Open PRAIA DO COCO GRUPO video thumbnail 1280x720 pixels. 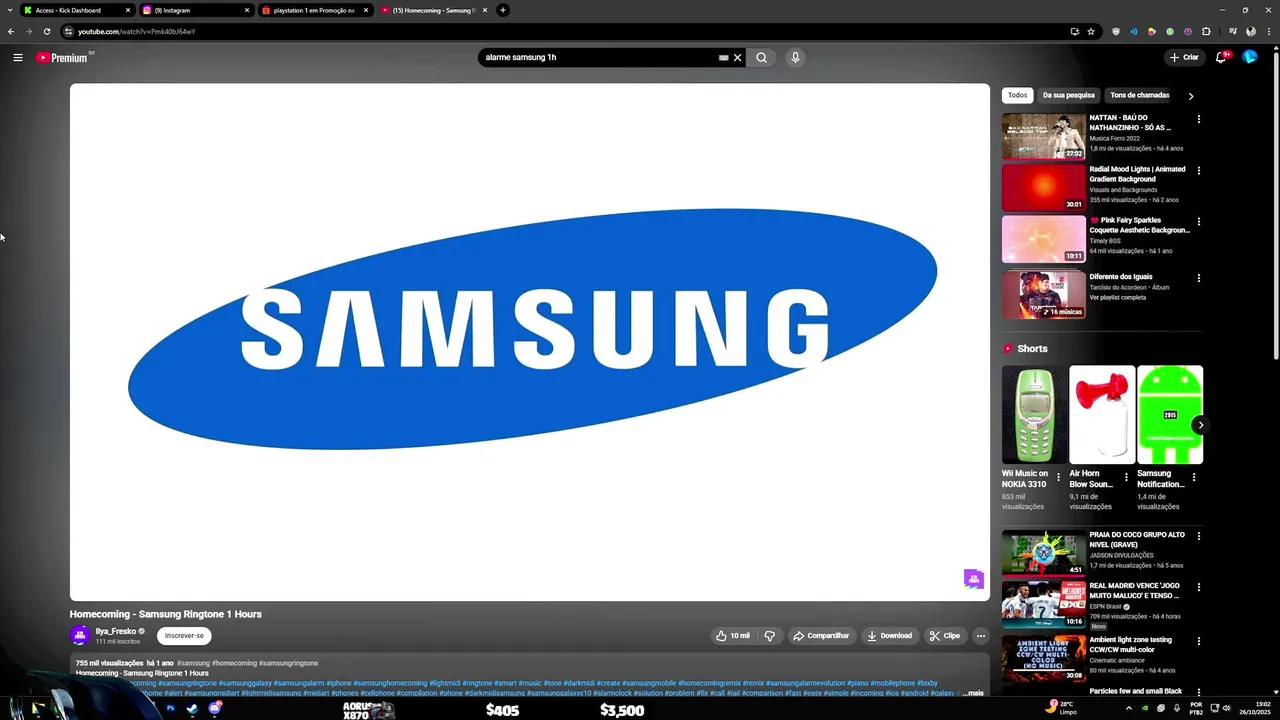tap(1044, 552)
